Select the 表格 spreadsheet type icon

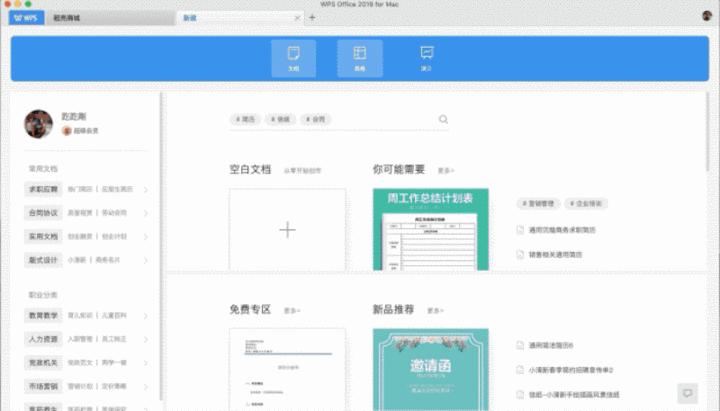360,58
